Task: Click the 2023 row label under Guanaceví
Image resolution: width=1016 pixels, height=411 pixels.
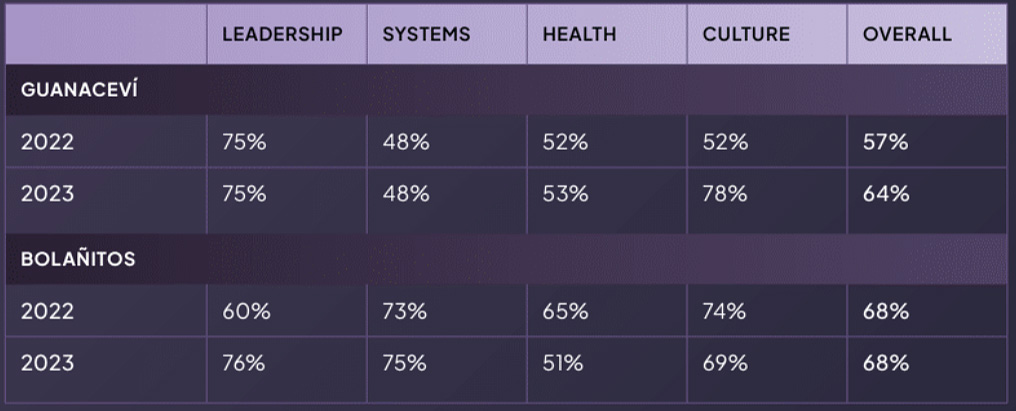Action: [x=47, y=194]
